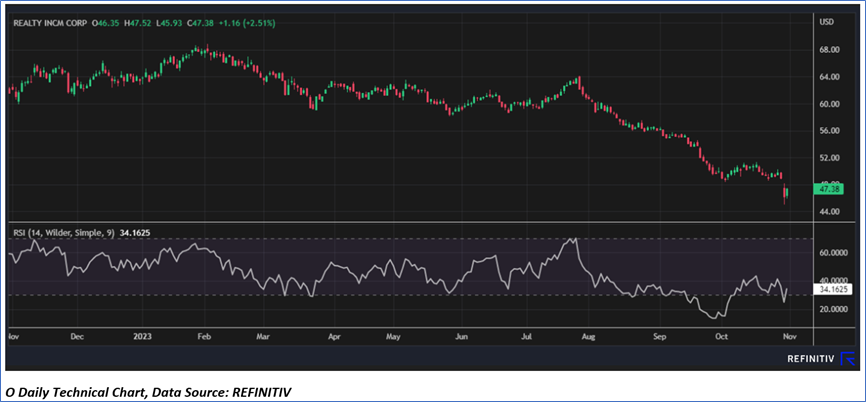This screenshot has height=402, width=866.
Task: Click the Jun label on the time axis
Action: pyautogui.click(x=461, y=337)
